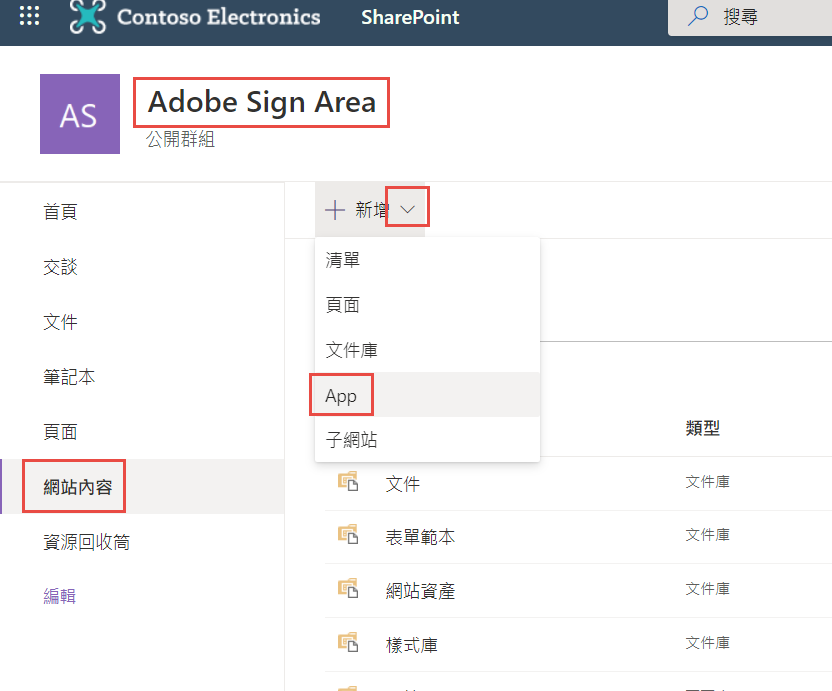Click the library icon beside 表單範本
Viewport: 832px width, 691px height.
pos(348,536)
